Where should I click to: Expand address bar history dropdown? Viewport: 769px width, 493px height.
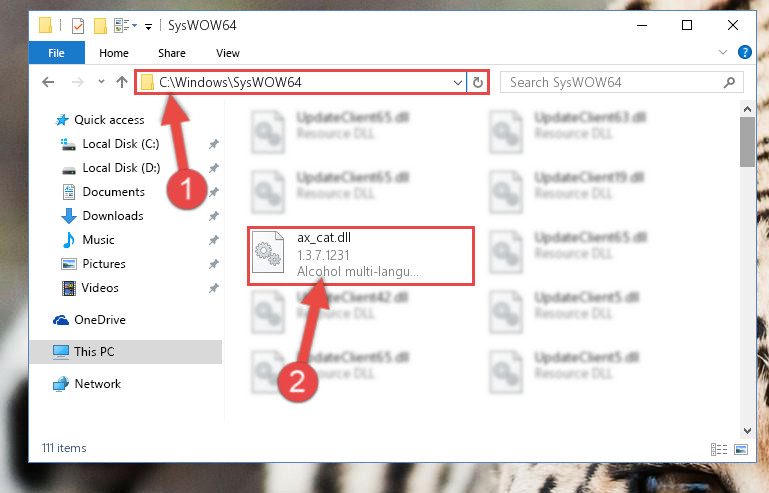(458, 82)
